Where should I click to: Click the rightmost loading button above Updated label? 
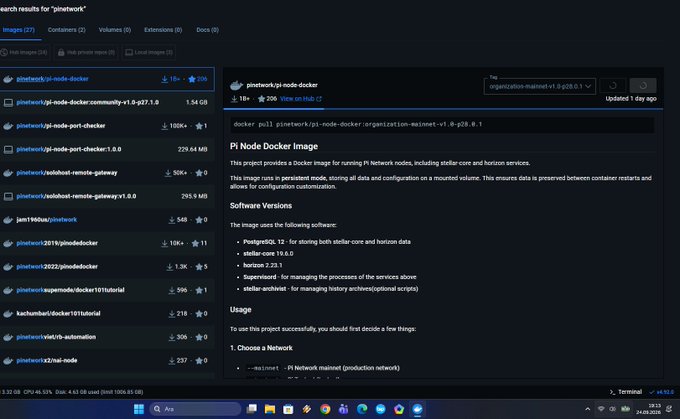[643, 85]
